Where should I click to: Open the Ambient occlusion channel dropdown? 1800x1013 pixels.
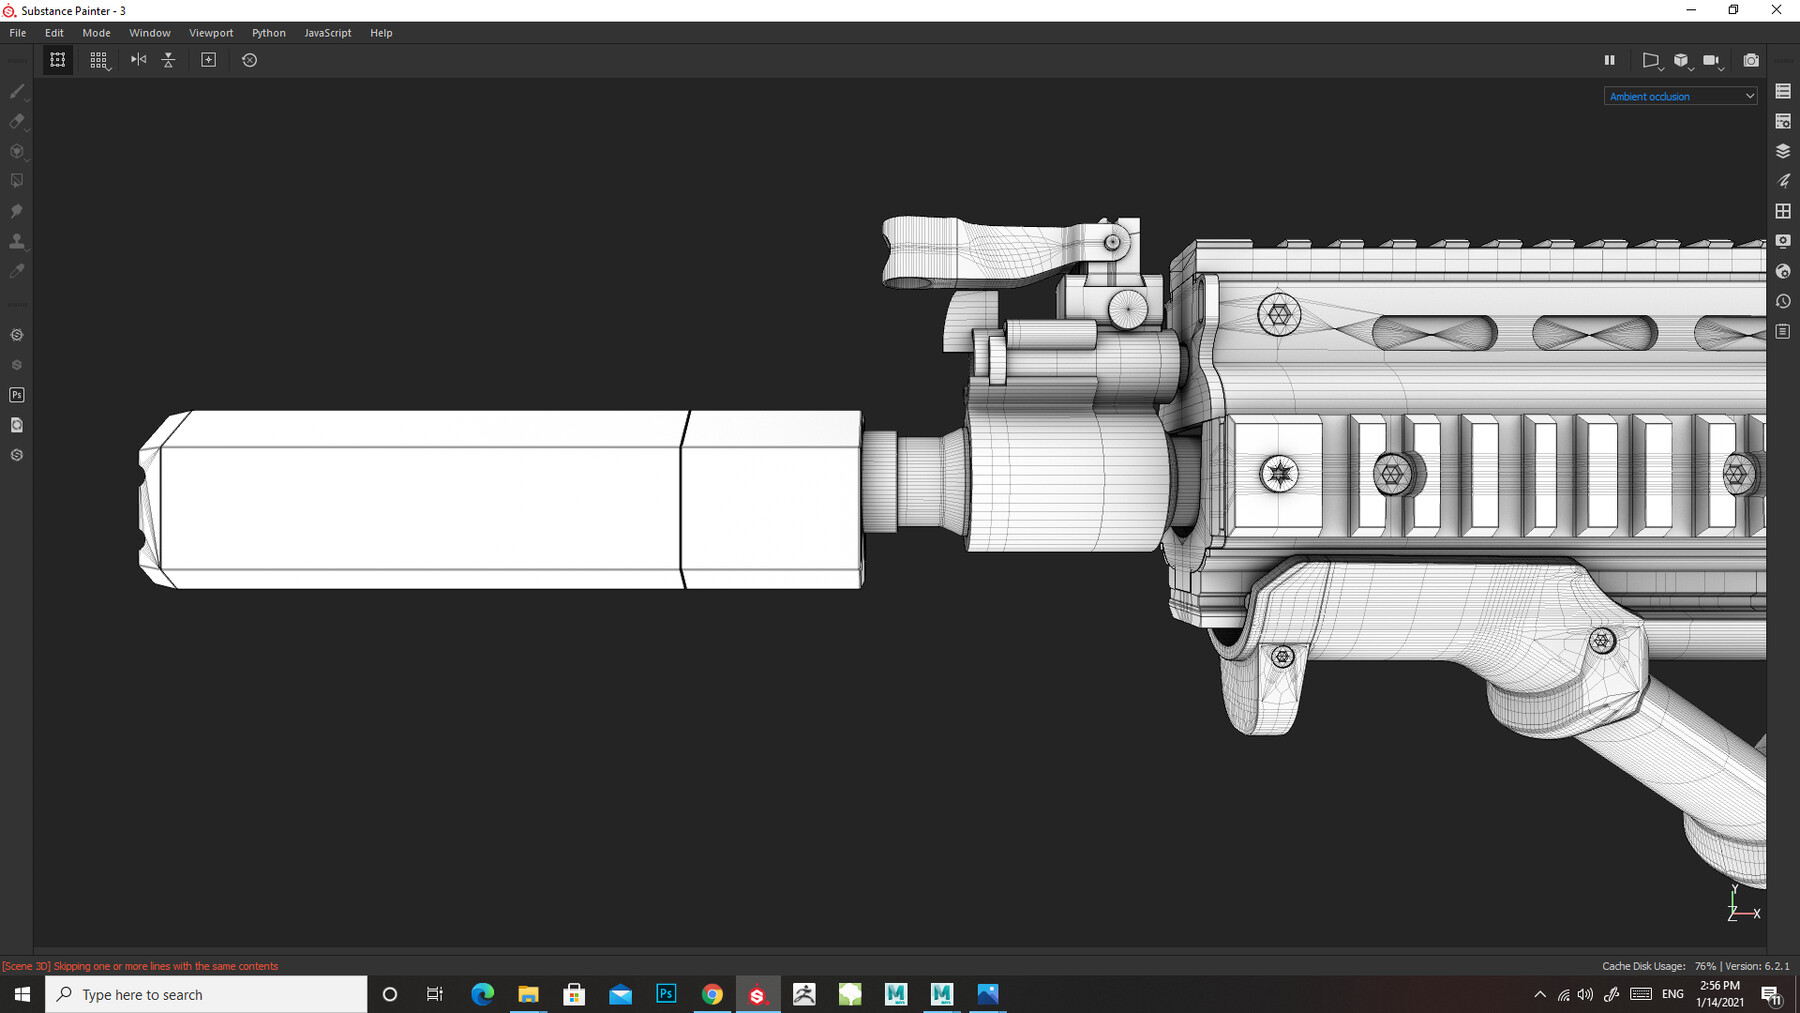click(x=1680, y=95)
